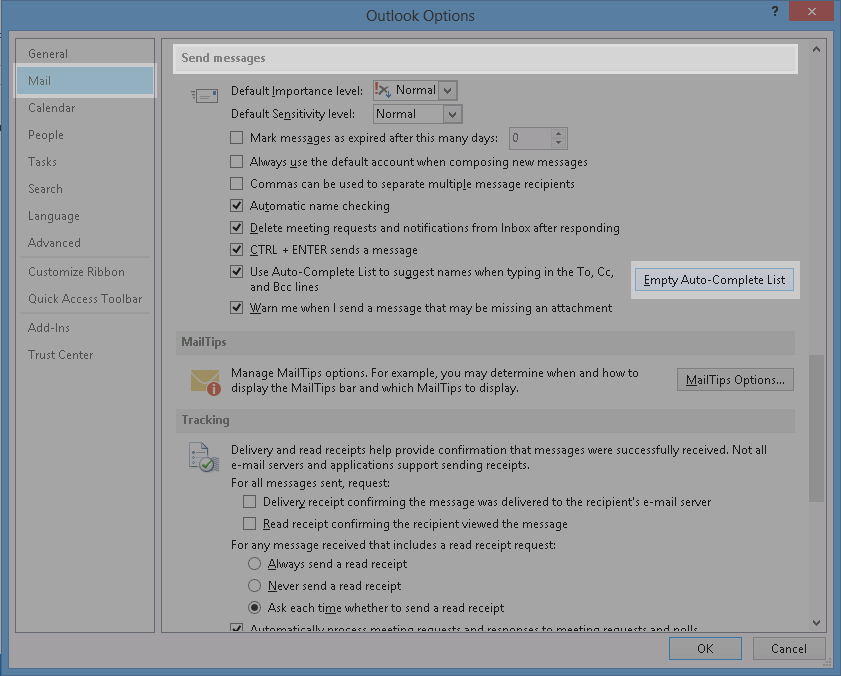This screenshot has height=676, width=841.
Task: Open MailTips Options dialog
Action: tap(735, 379)
